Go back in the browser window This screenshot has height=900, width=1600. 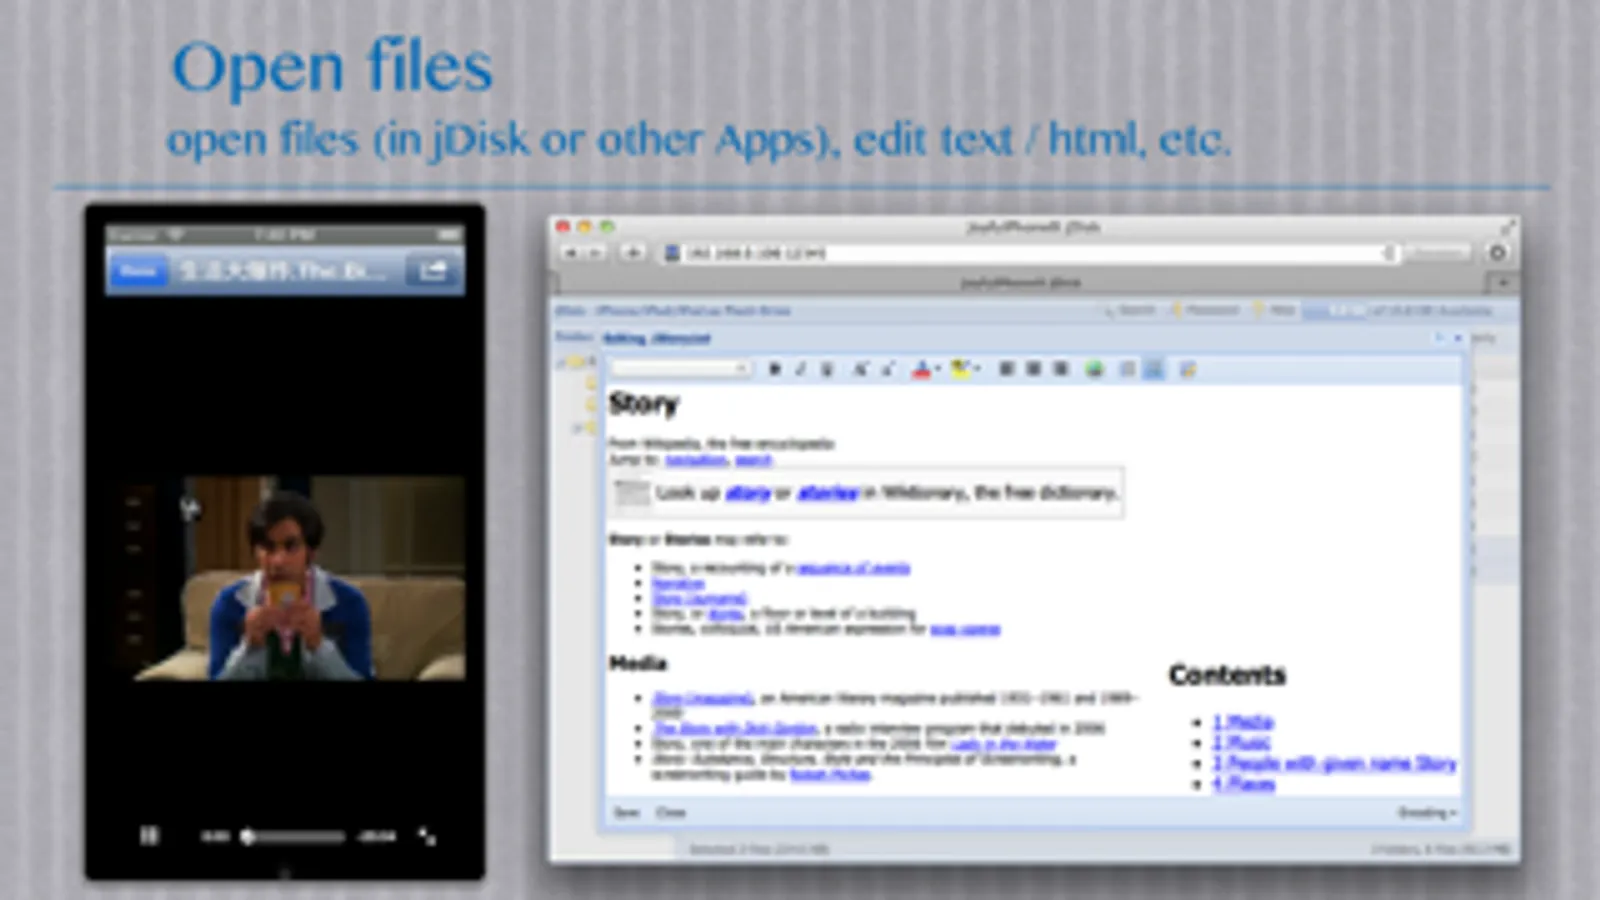(x=571, y=253)
